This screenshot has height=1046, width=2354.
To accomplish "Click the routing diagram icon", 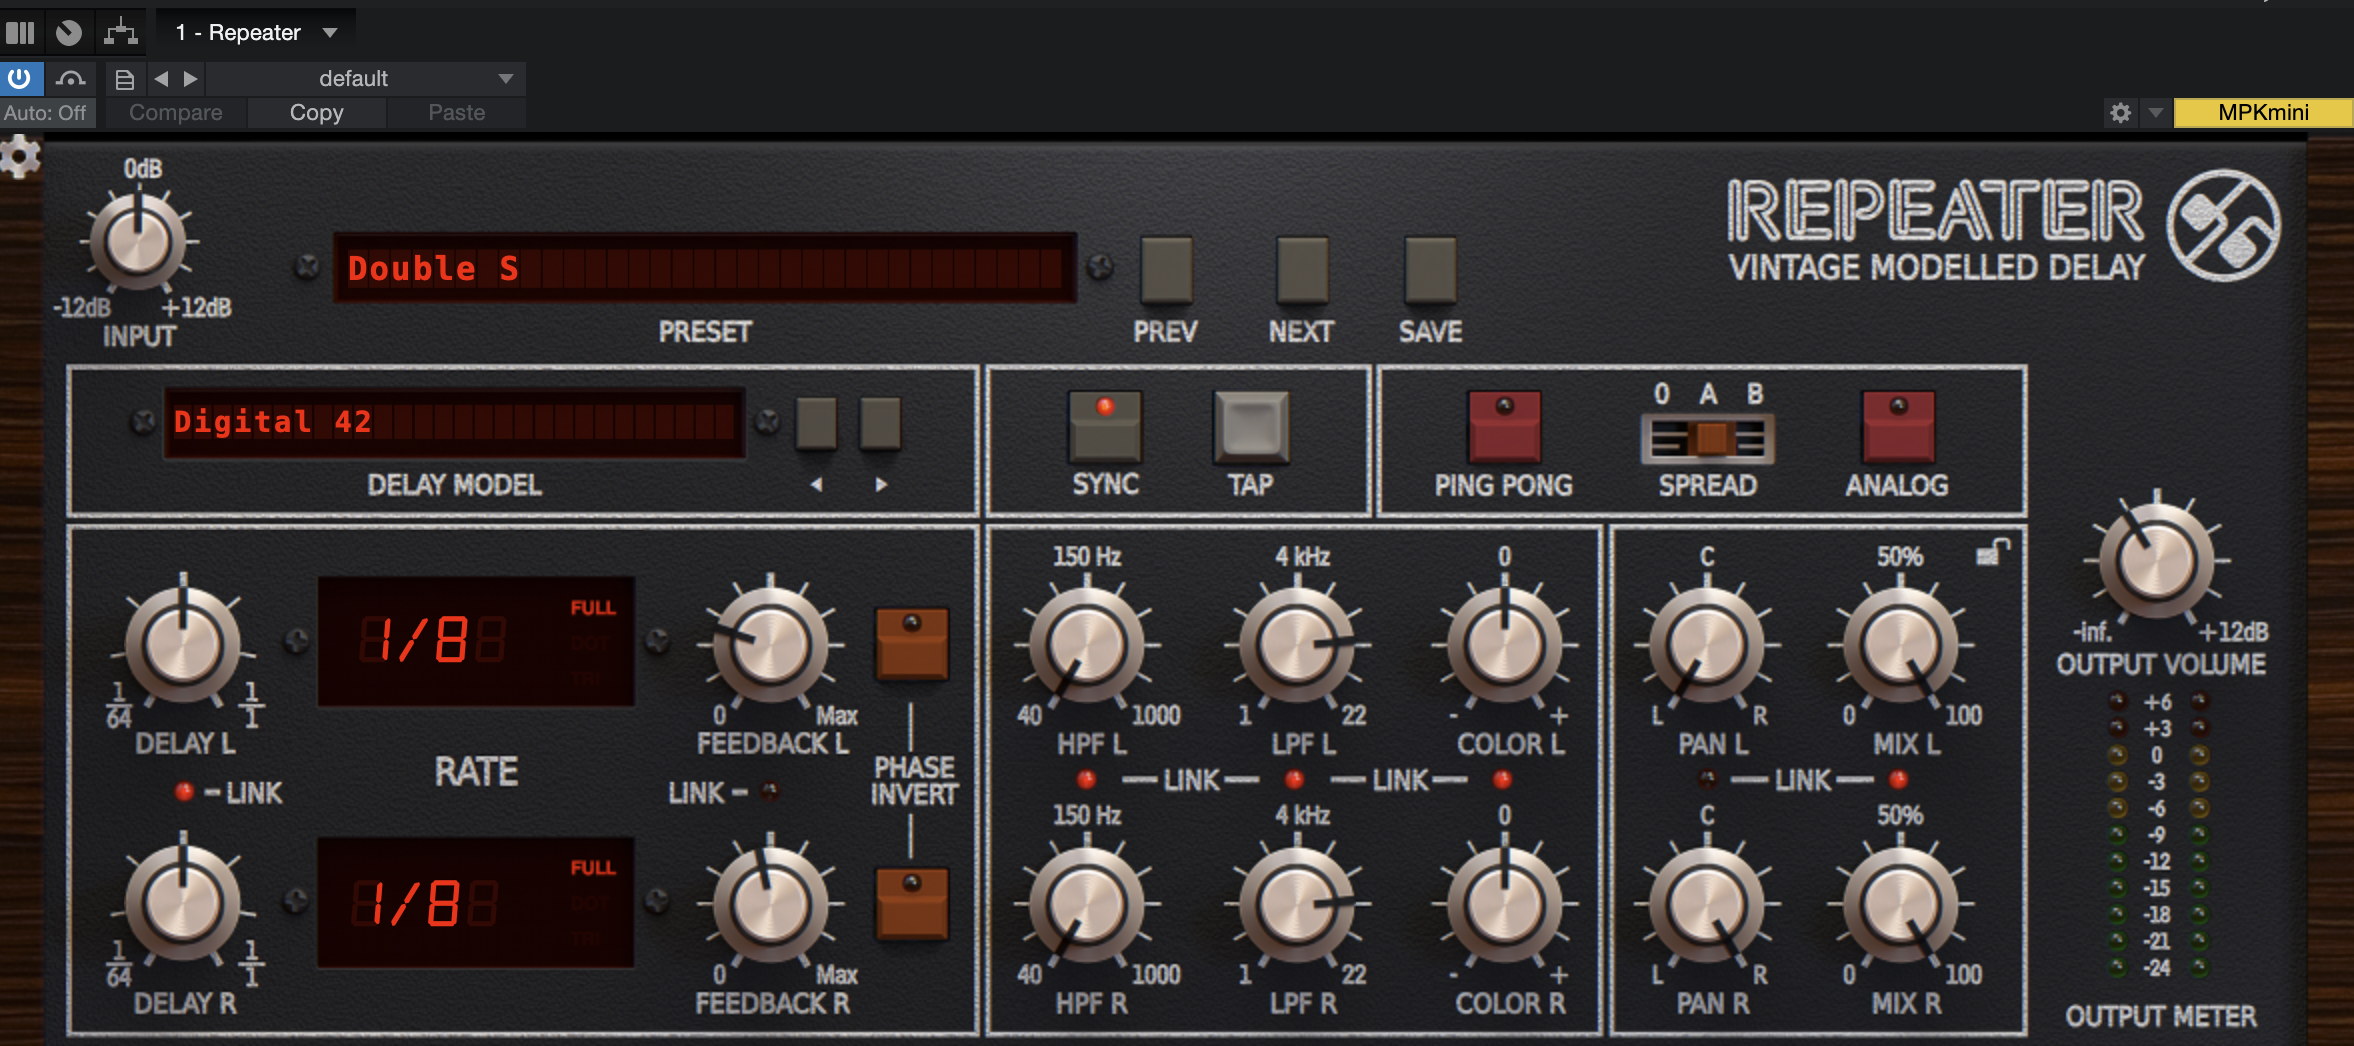I will (118, 31).
